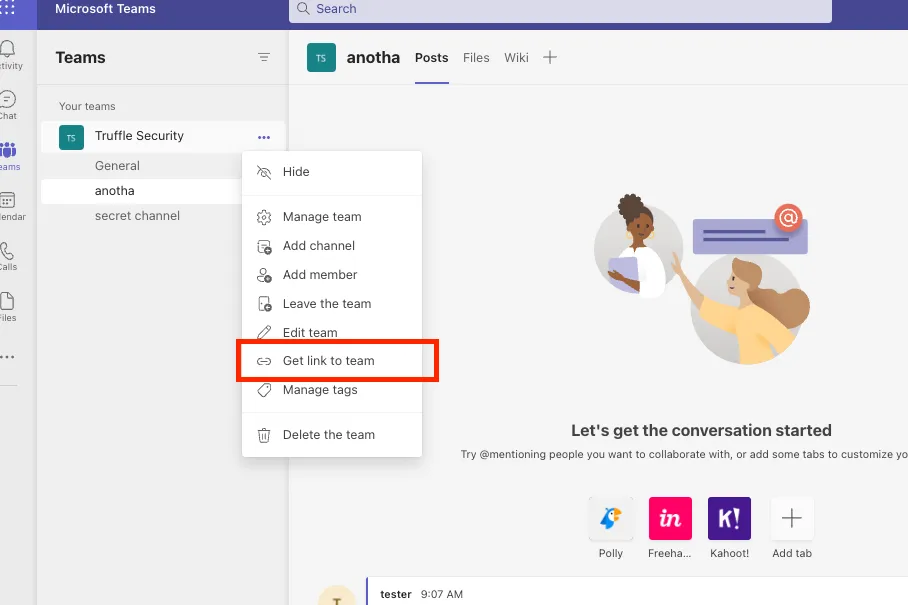This screenshot has height=605, width=908.
Task: Select the Truffle Security team name
Action: [139, 135]
